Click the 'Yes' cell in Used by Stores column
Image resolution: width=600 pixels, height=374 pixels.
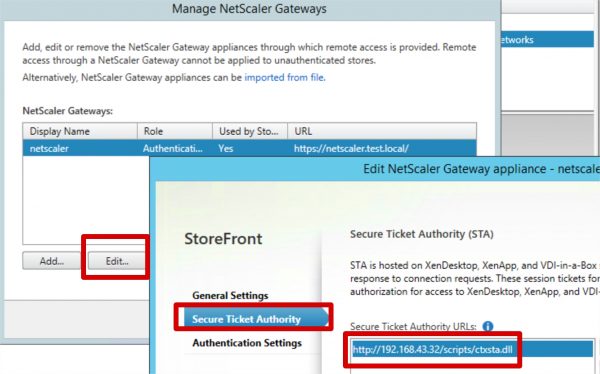(226, 149)
